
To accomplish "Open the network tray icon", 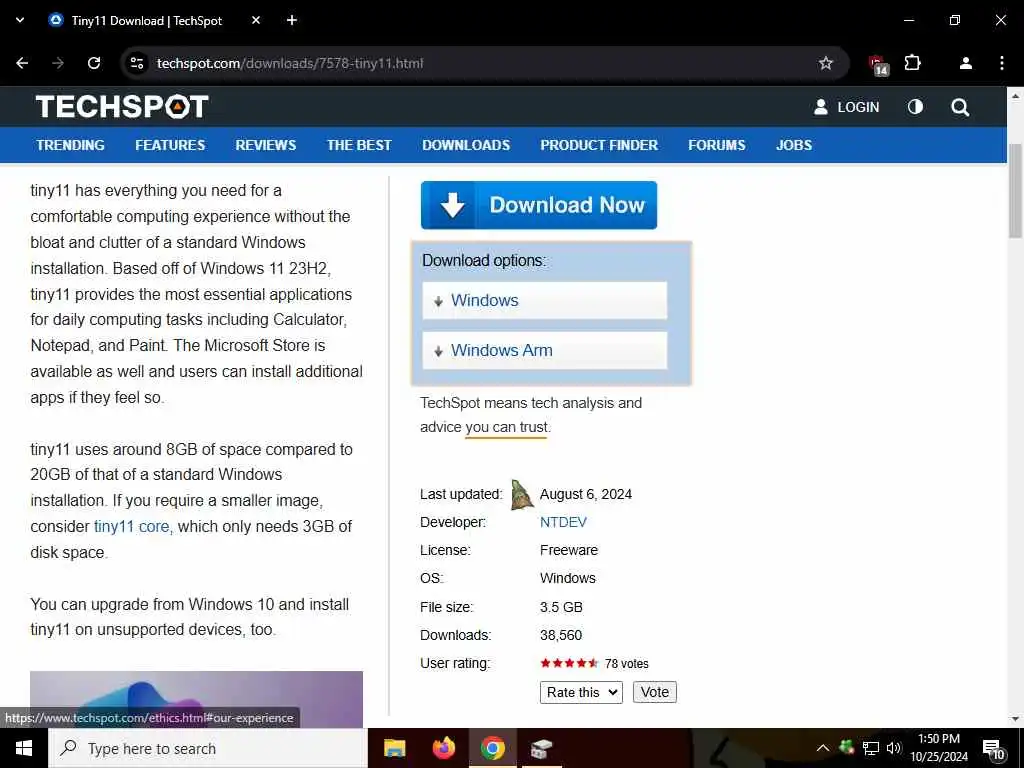I will pyautogui.click(x=871, y=748).
